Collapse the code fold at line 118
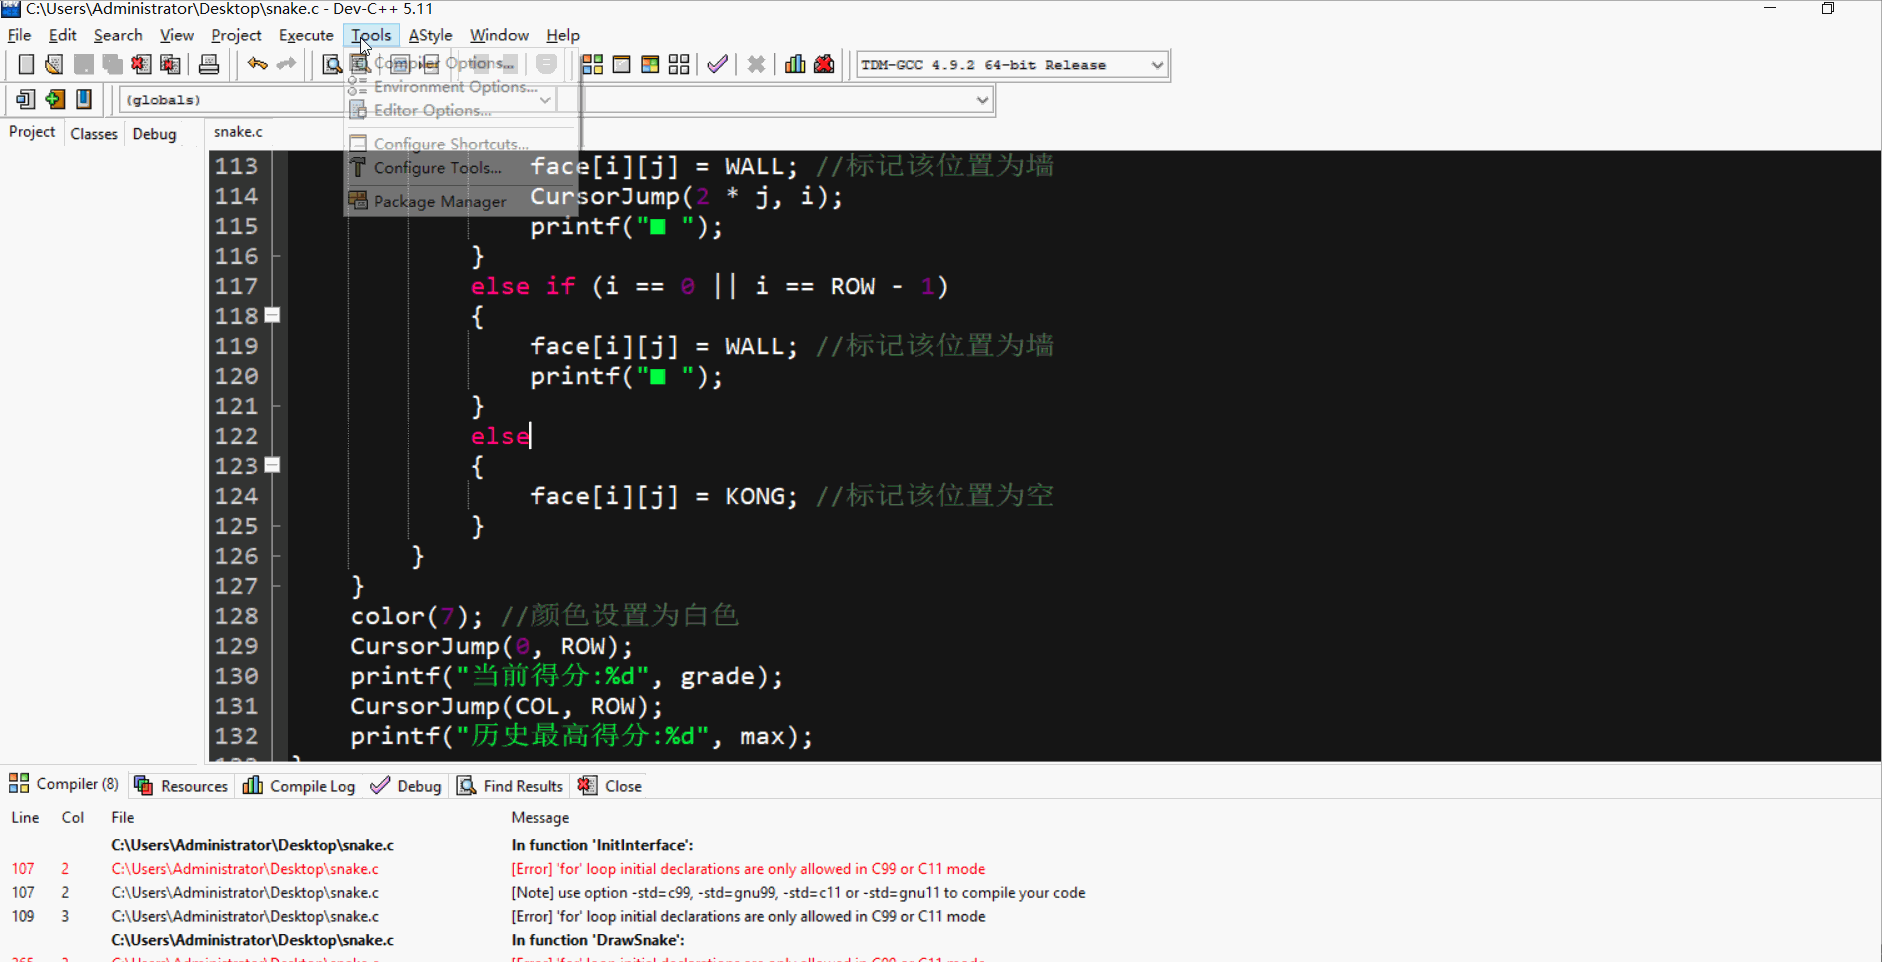This screenshot has width=1882, height=962. pyautogui.click(x=272, y=315)
